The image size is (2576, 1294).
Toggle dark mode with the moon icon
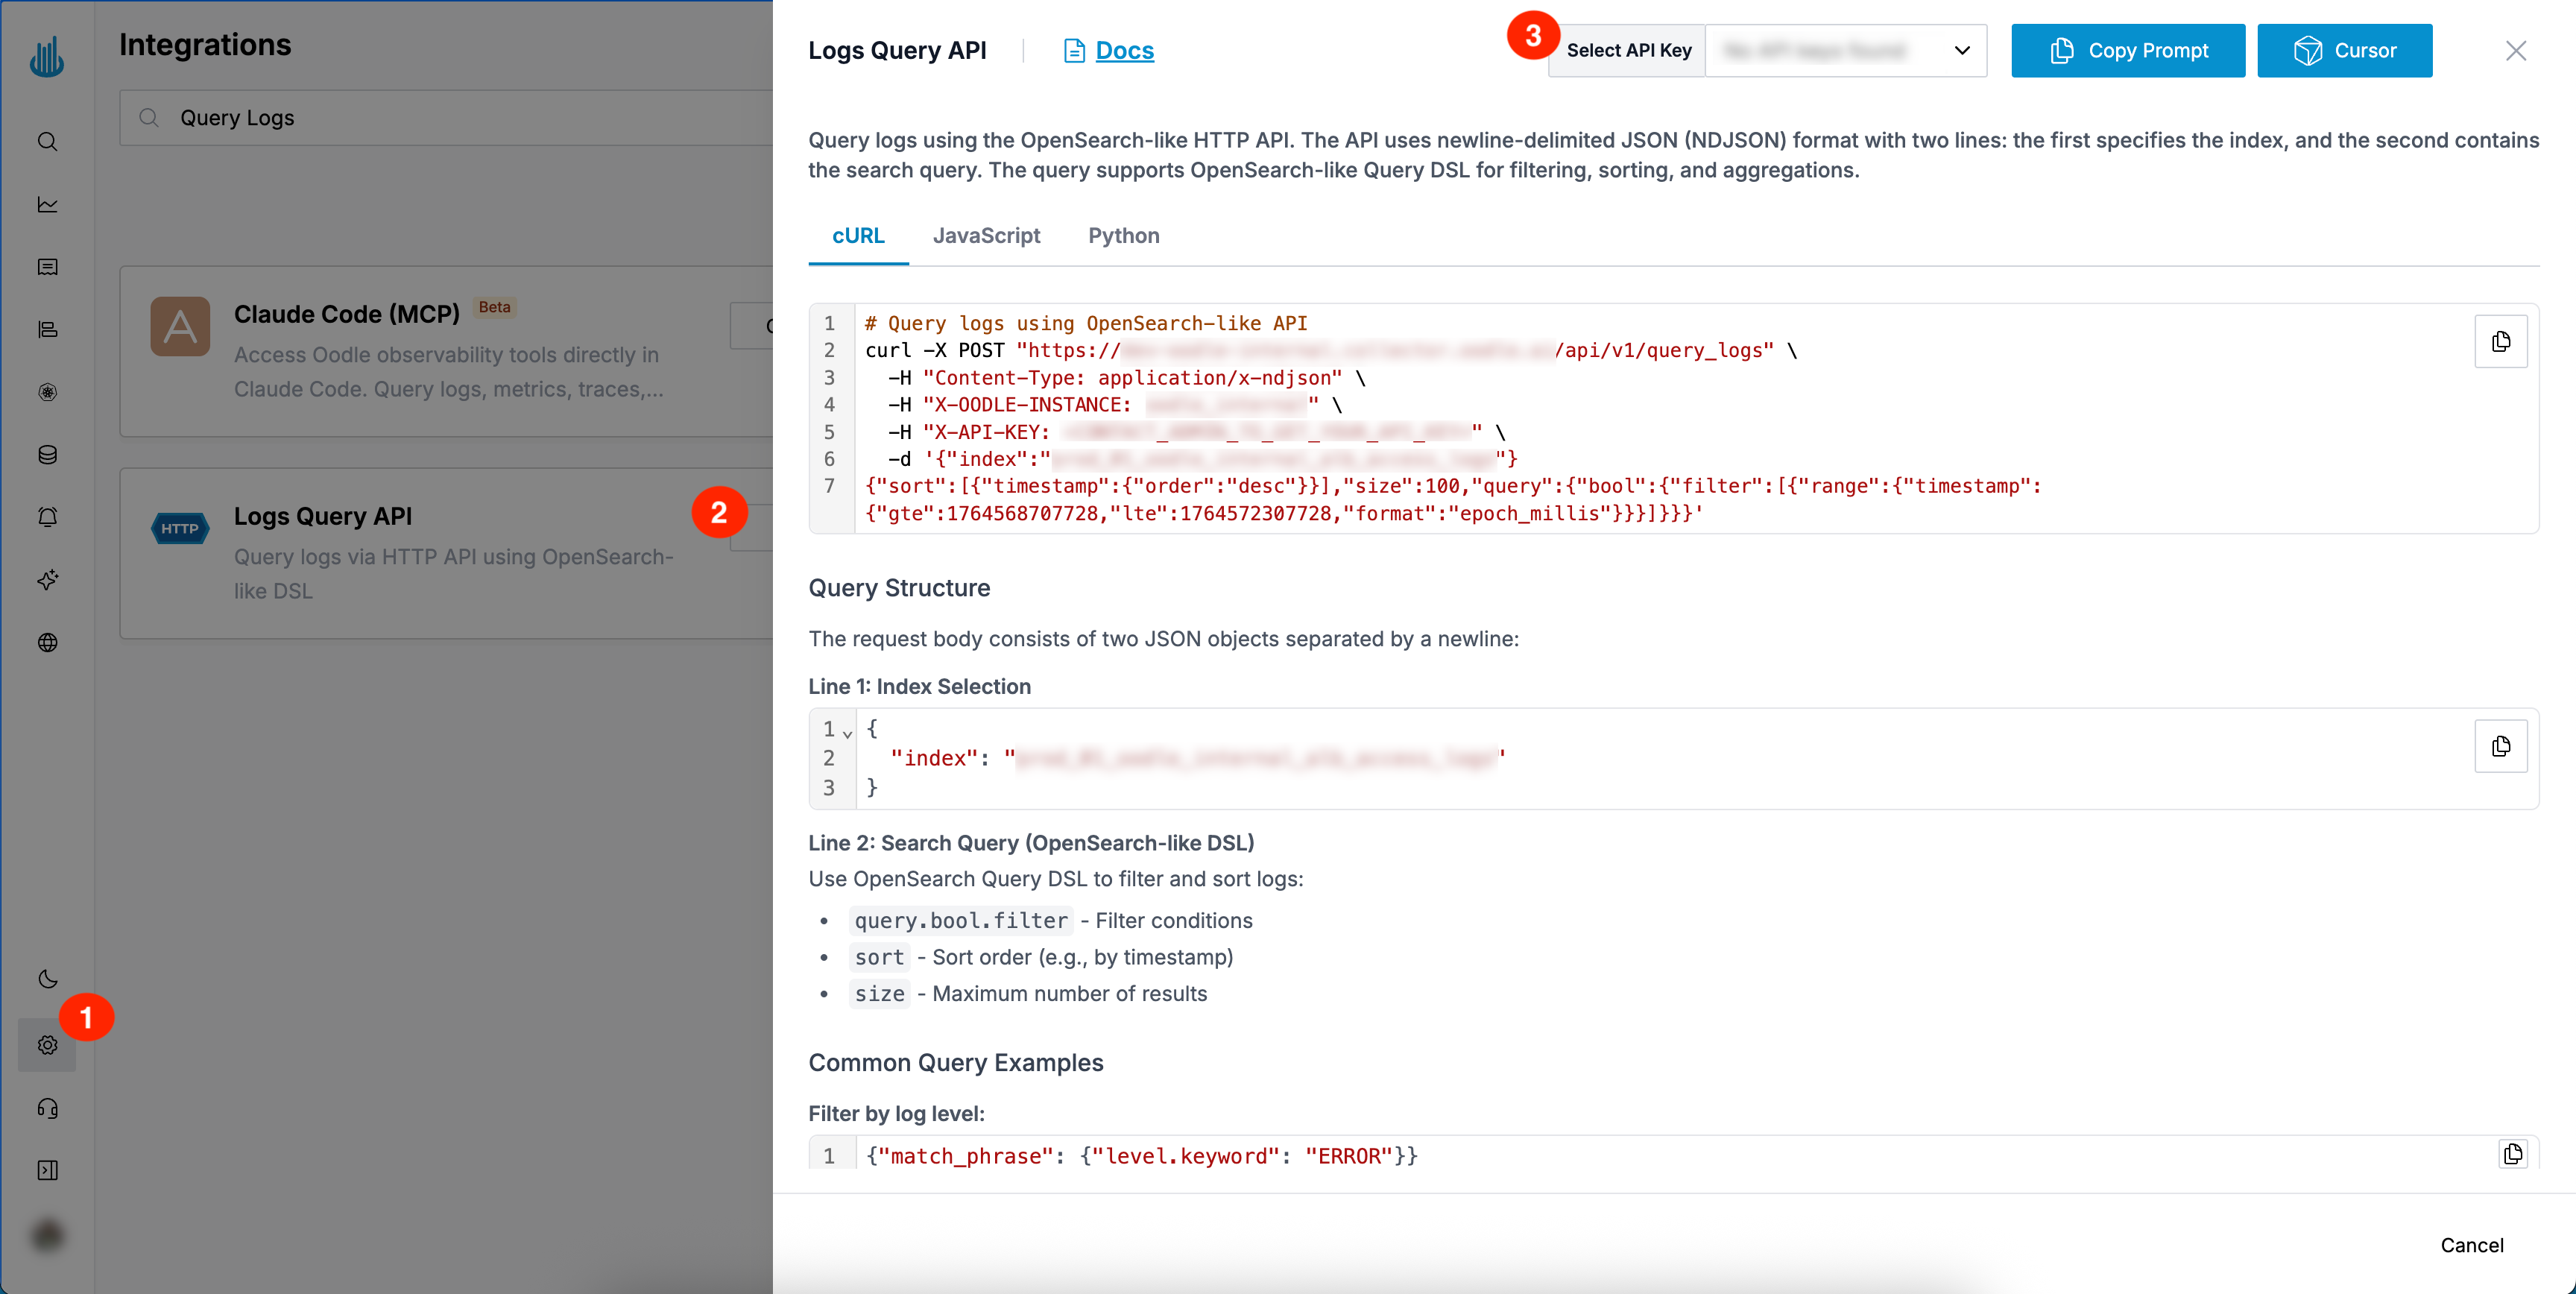click(47, 980)
